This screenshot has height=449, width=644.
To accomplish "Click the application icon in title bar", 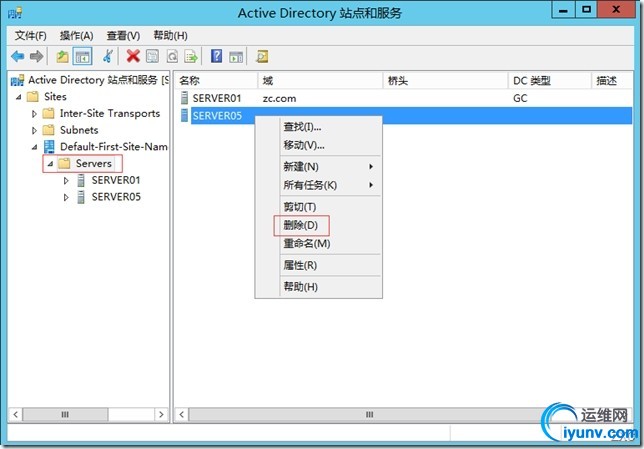I will point(15,13).
